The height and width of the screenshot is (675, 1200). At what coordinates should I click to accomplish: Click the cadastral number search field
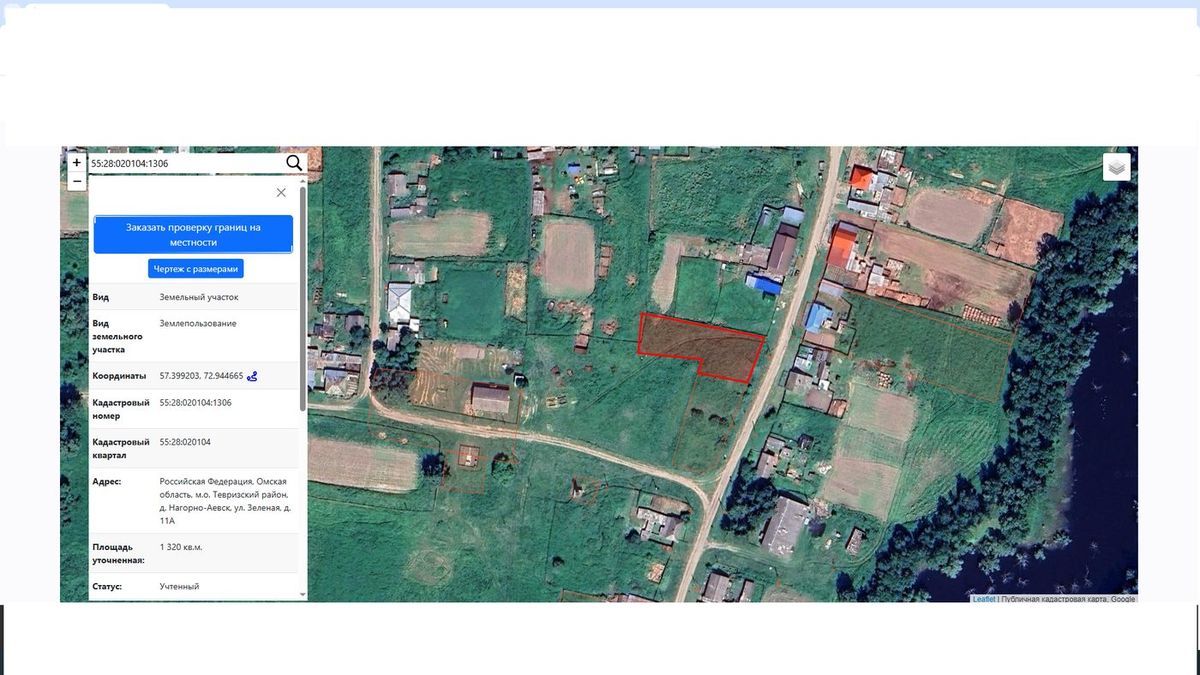coord(185,163)
